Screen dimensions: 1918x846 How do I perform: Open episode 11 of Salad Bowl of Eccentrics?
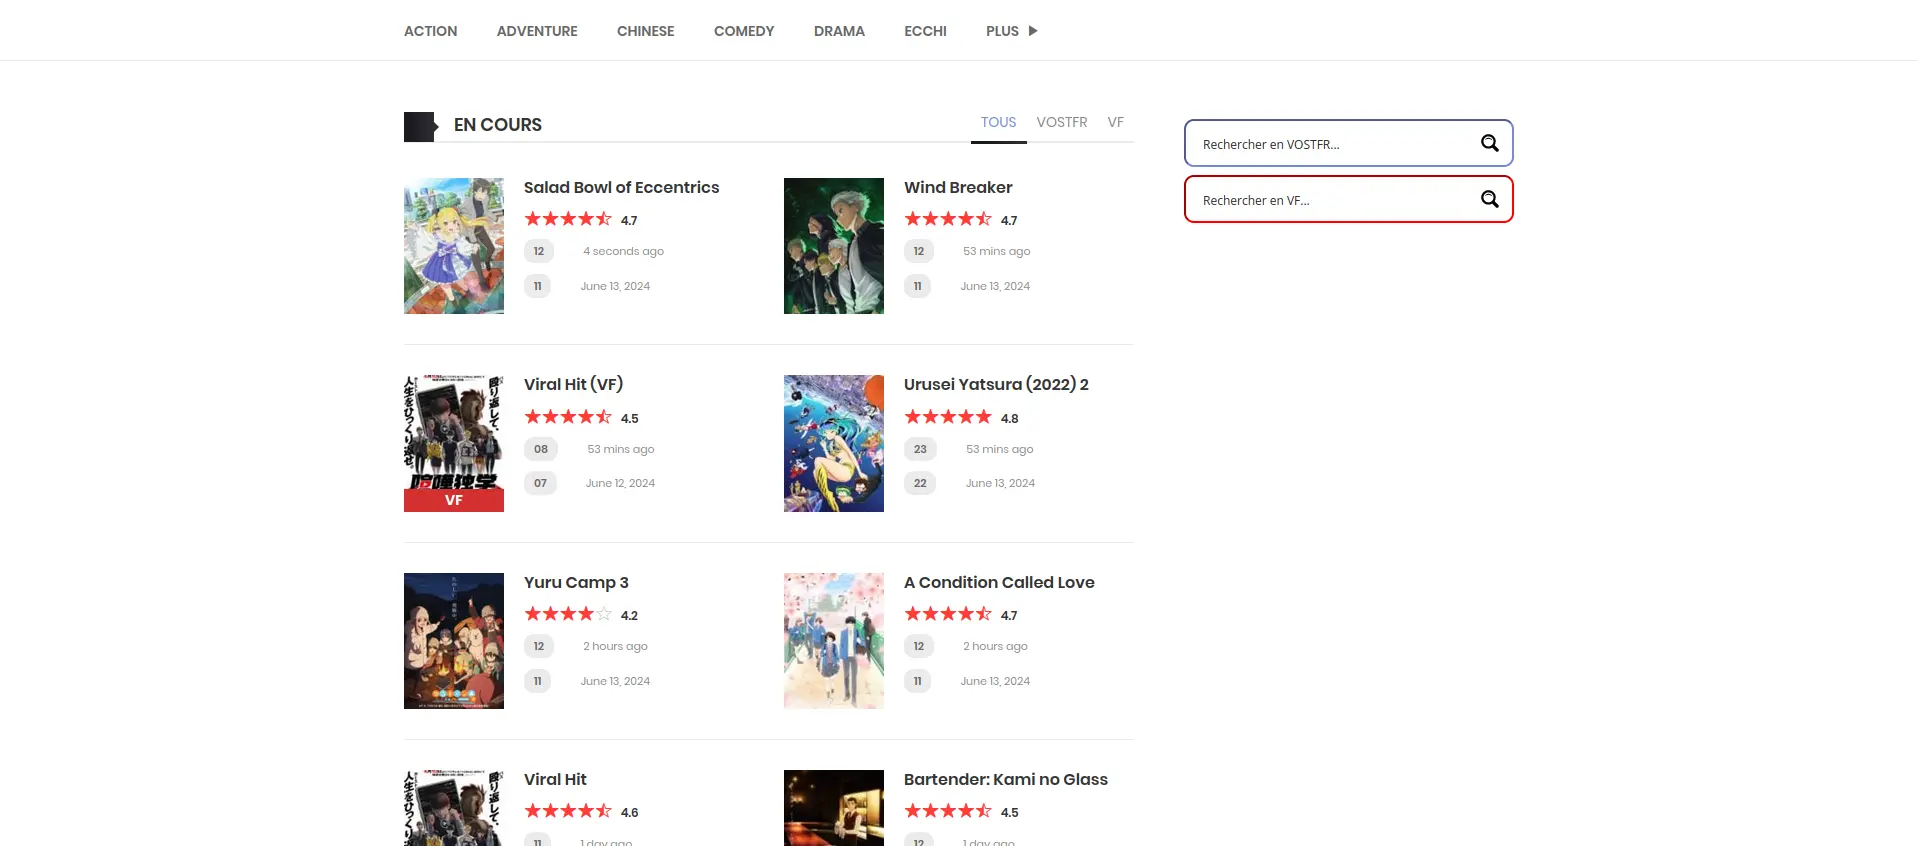pyautogui.click(x=537, y=286)
